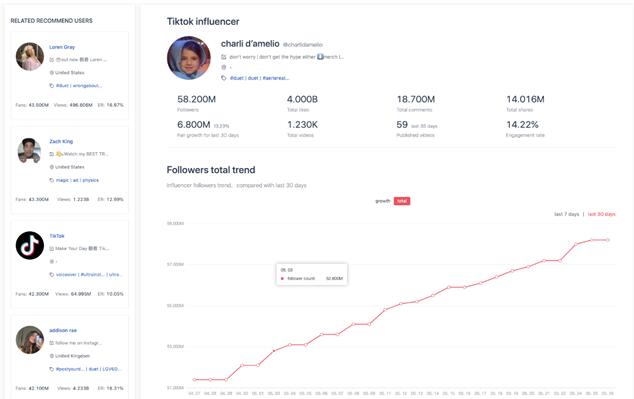Select the red total toggle button
Screen dimensions: 634x399
tap(402, 201)
